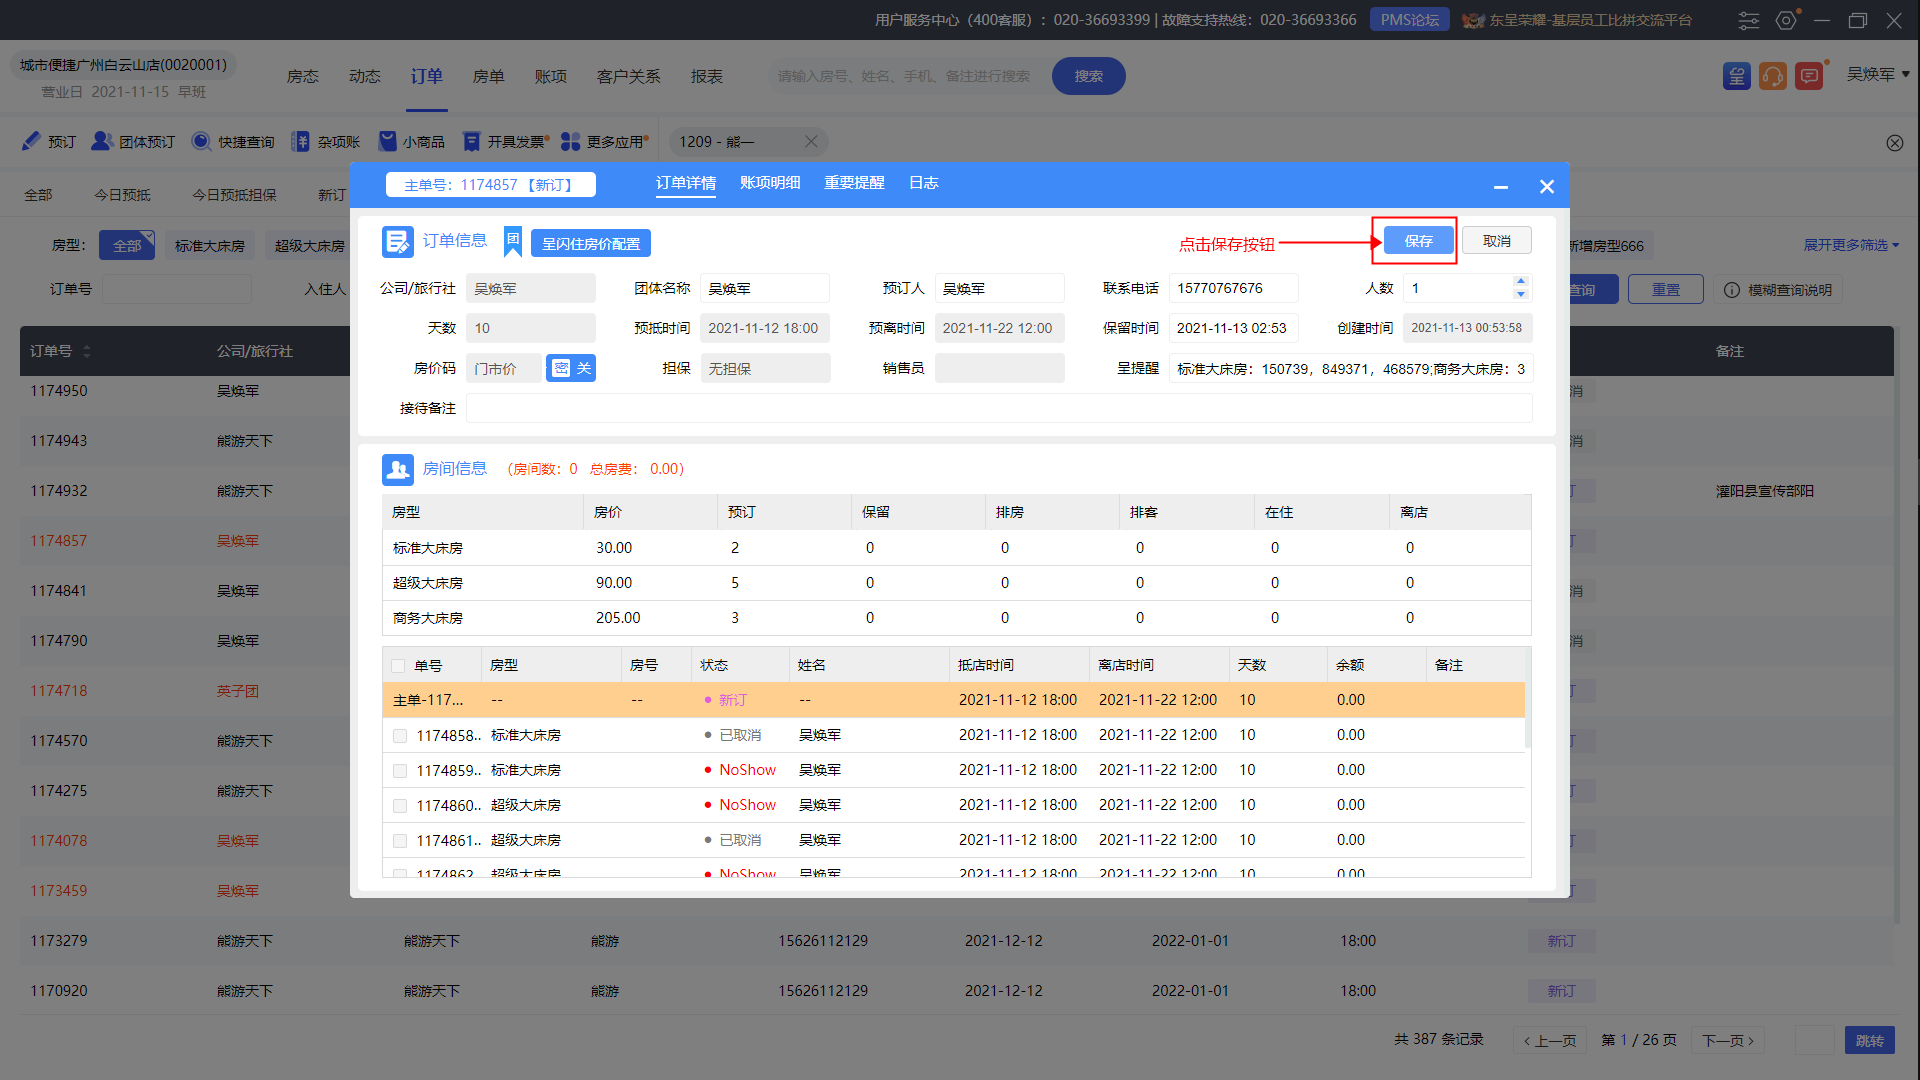Open the hexagon settings icon in title bar
Image resolution: width=1920 pixels, height=1080 pixels.
(1786, 20)
